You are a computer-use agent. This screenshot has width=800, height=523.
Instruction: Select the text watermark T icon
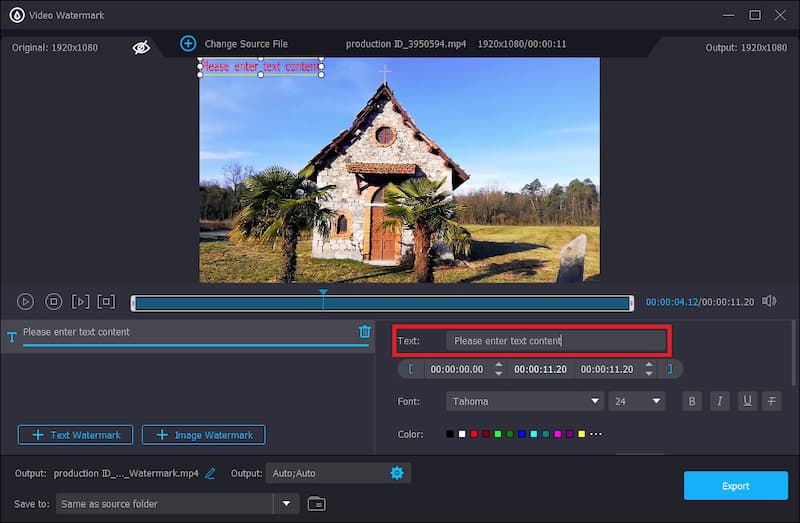tap(12, 337)
